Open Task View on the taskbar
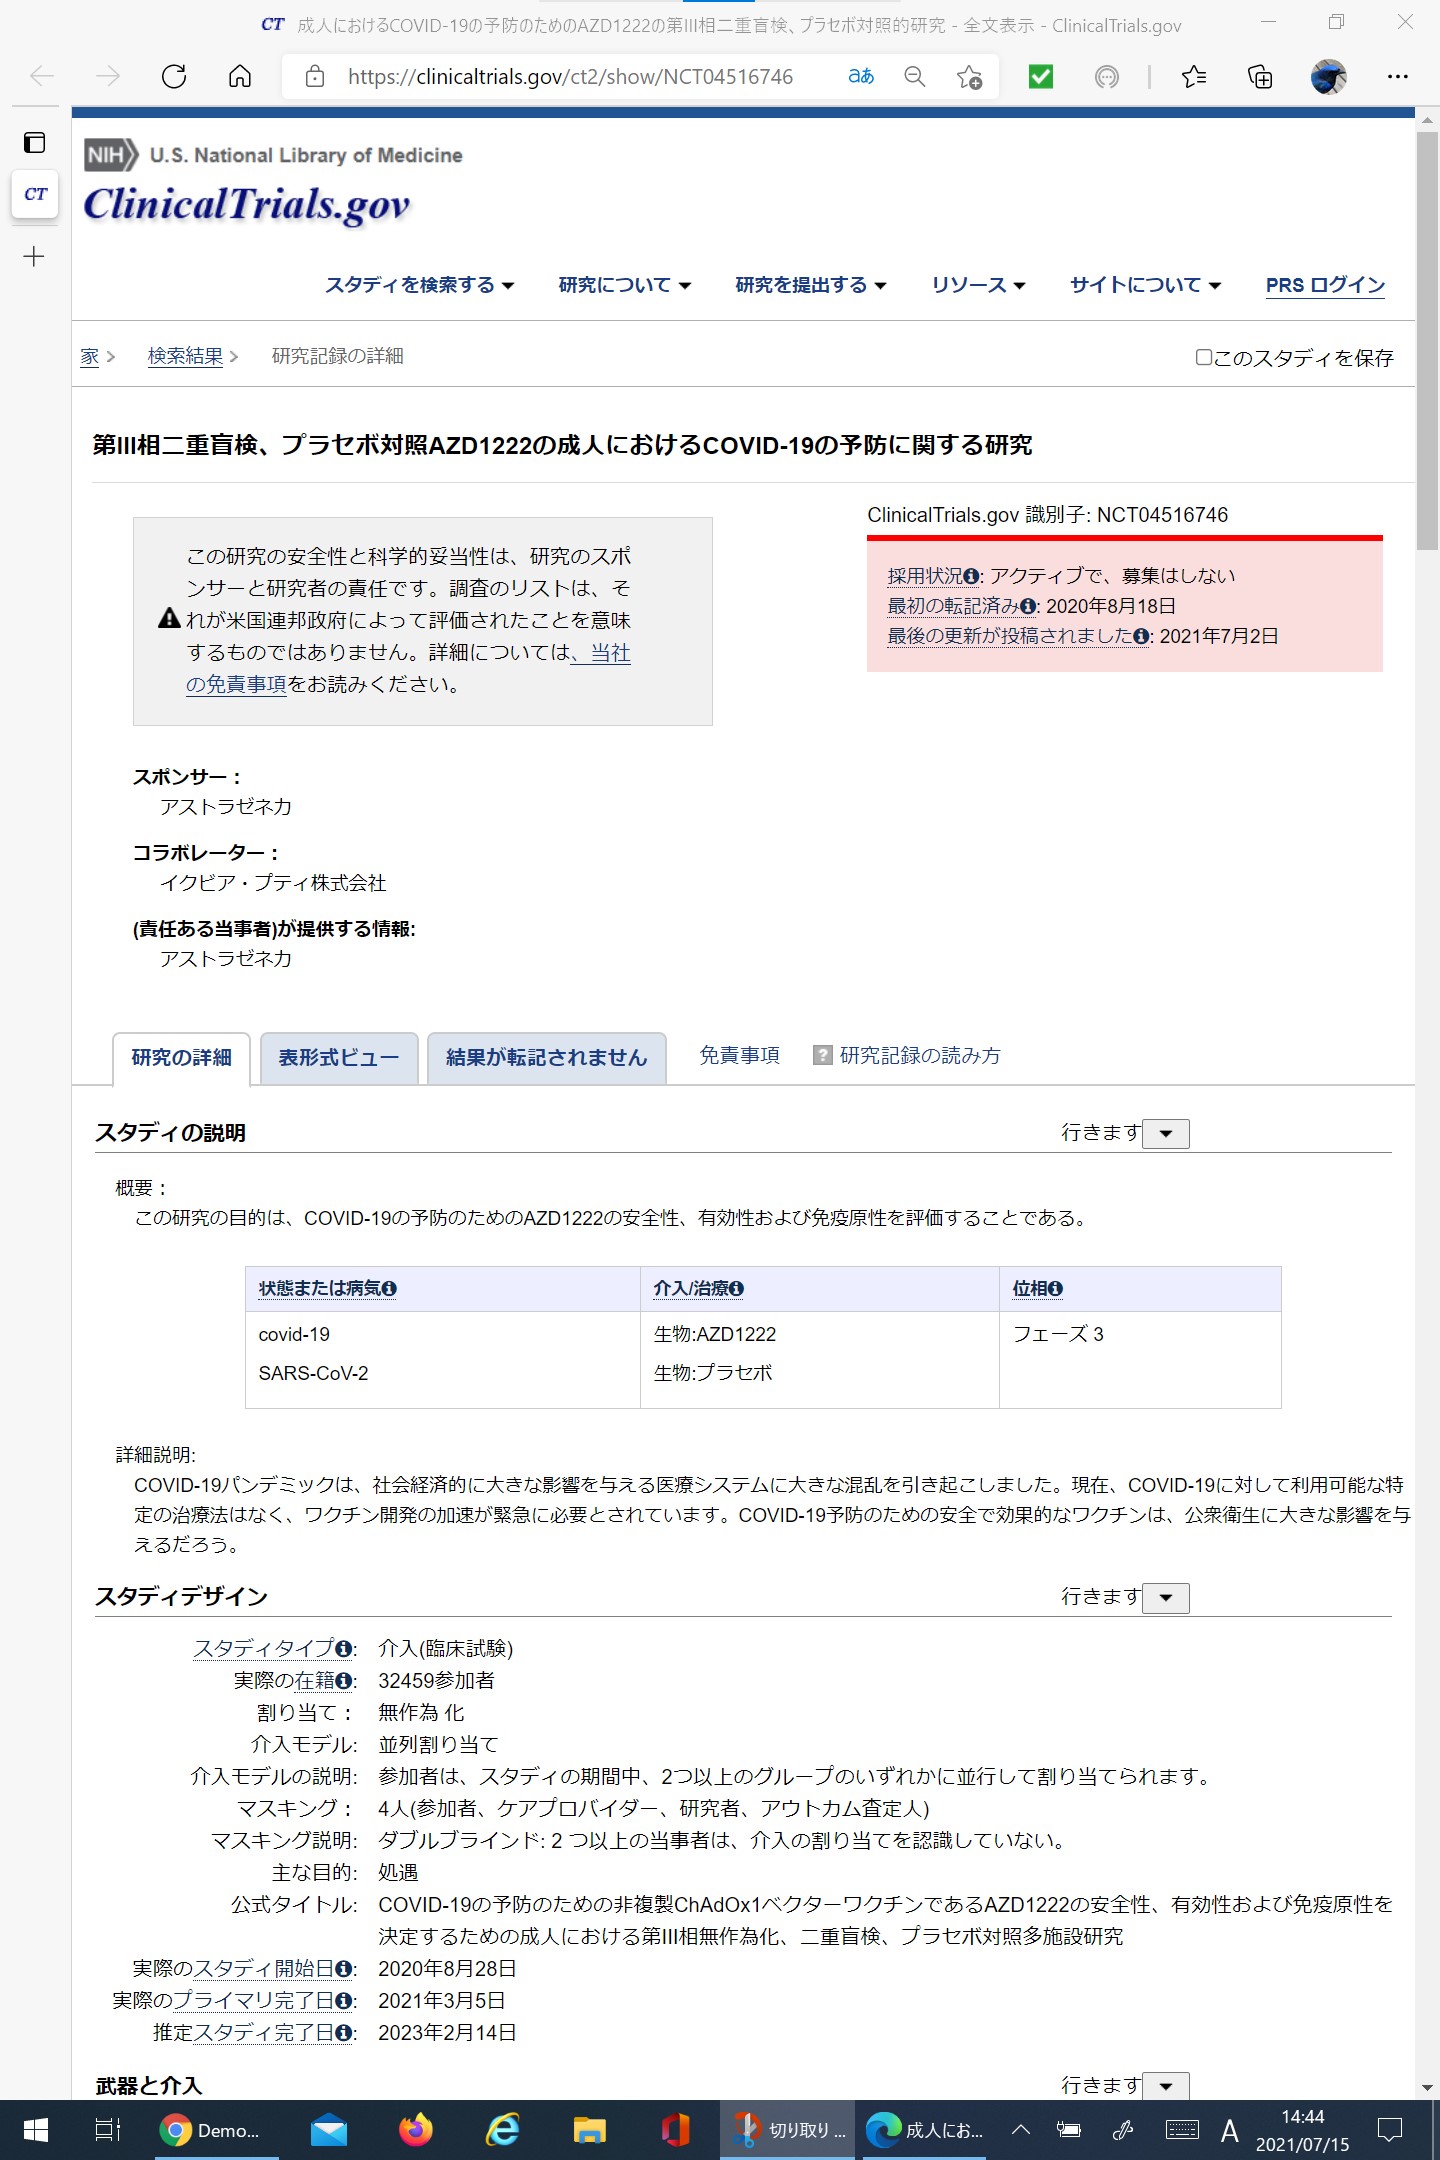This screenshot has height=2160, width=1440. coord(107,2130)
